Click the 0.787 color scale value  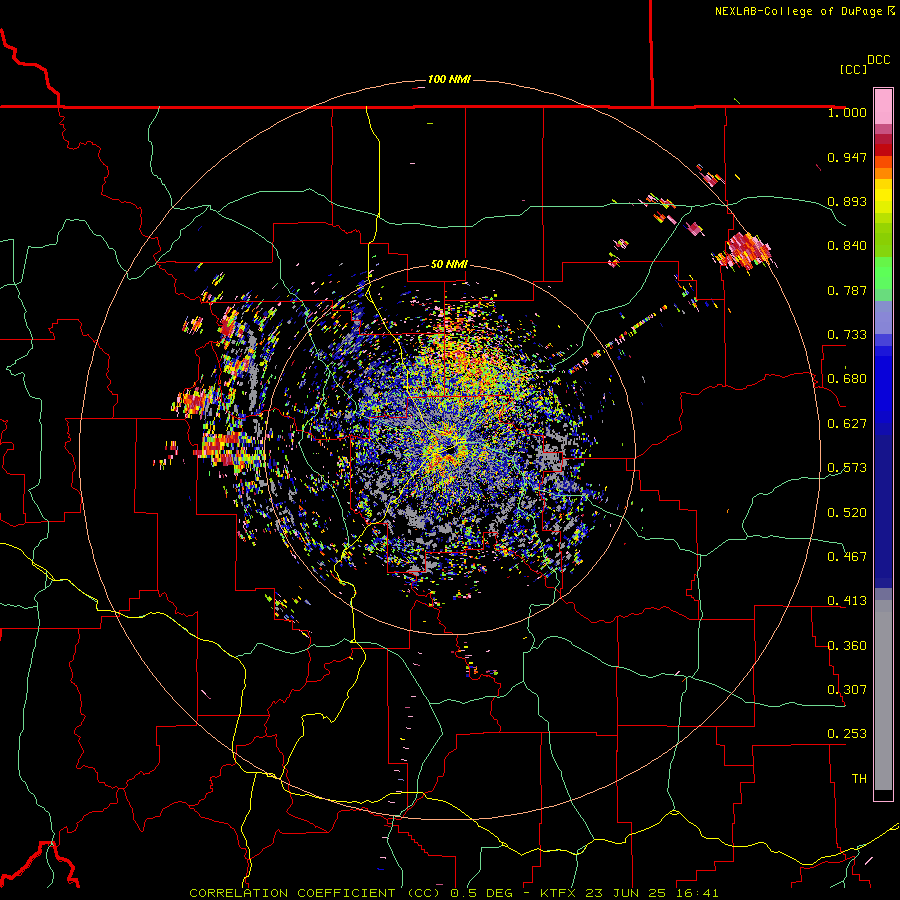tap(847, 290)
